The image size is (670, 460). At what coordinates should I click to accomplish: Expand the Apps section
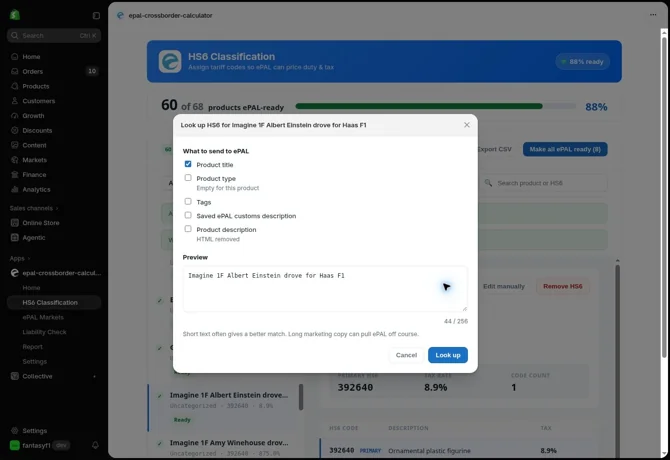pyautogui.click(x=20, y=258)
